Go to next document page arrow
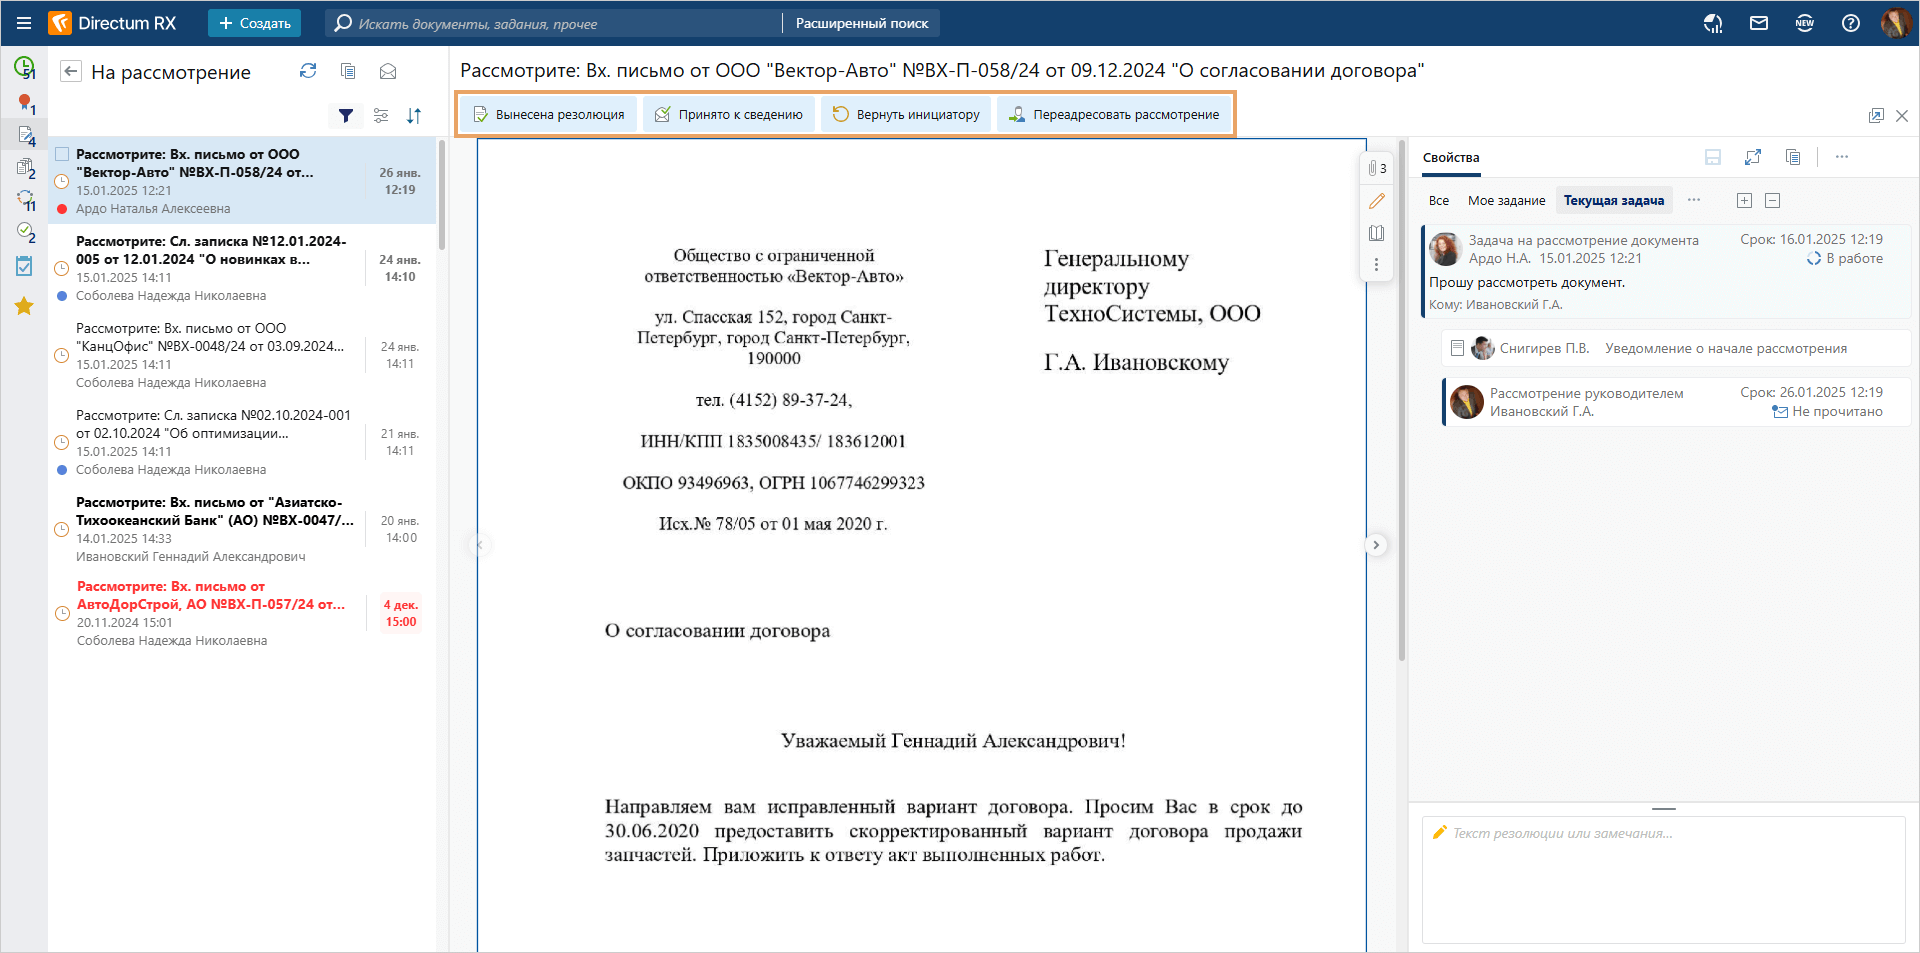 tap(1376, 545)
